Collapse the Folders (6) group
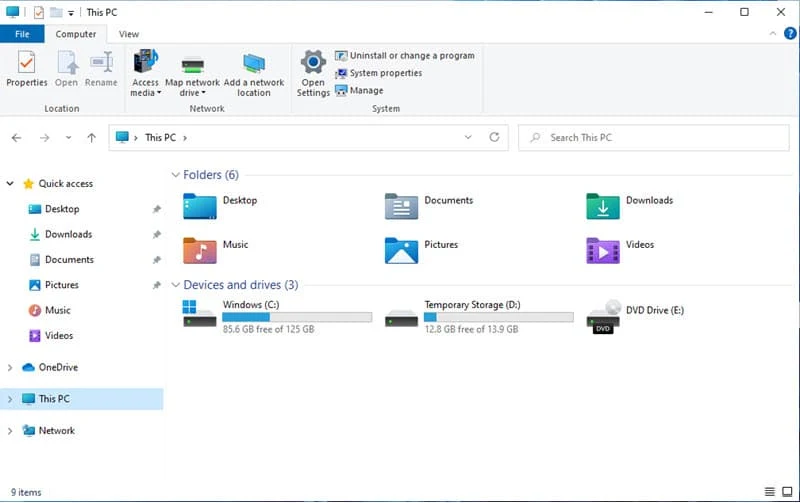This screenshot has height=503, width=800. [x=176, y=175]
